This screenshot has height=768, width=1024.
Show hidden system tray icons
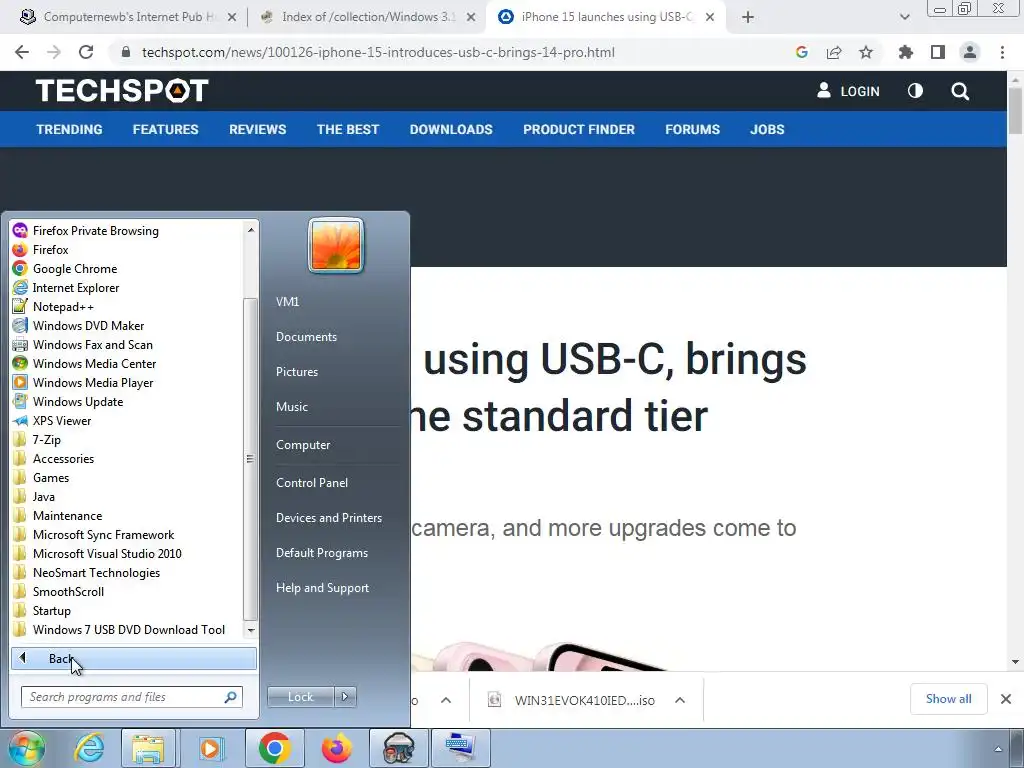[x=998, y=749]
